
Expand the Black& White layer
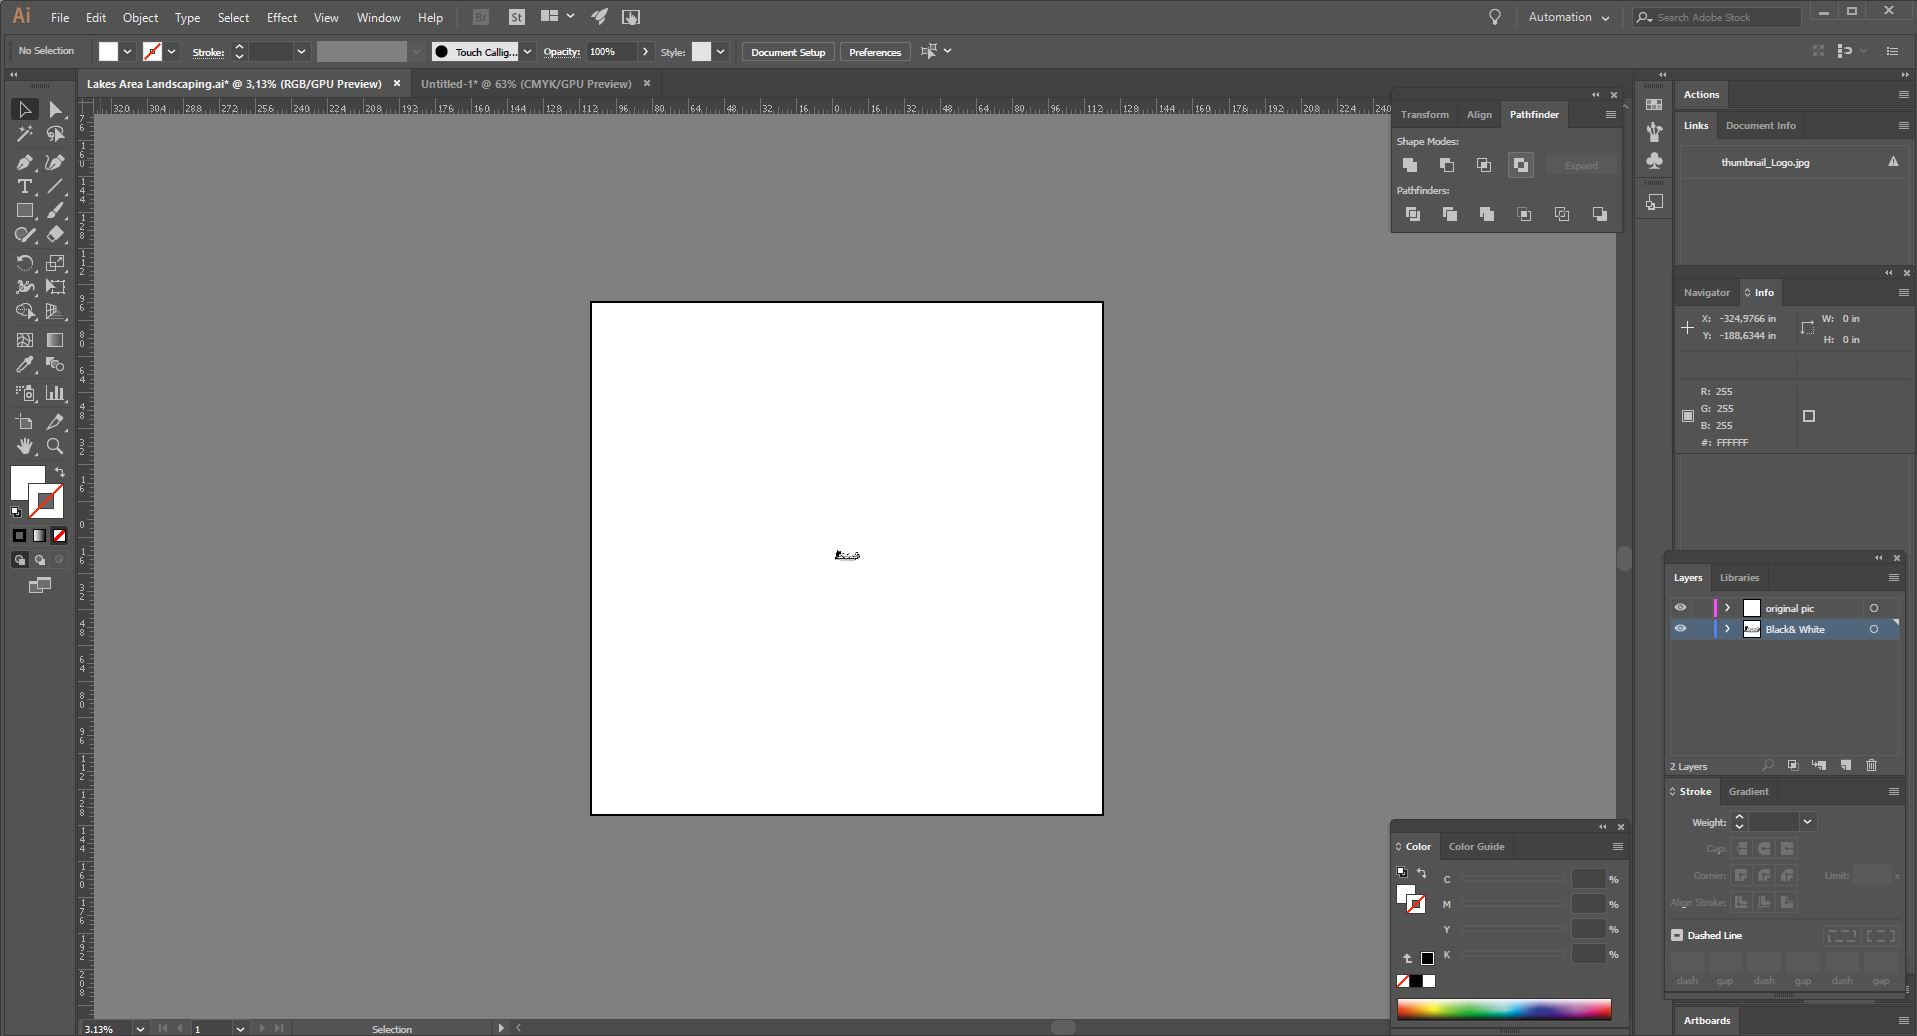pos(1727,629)
